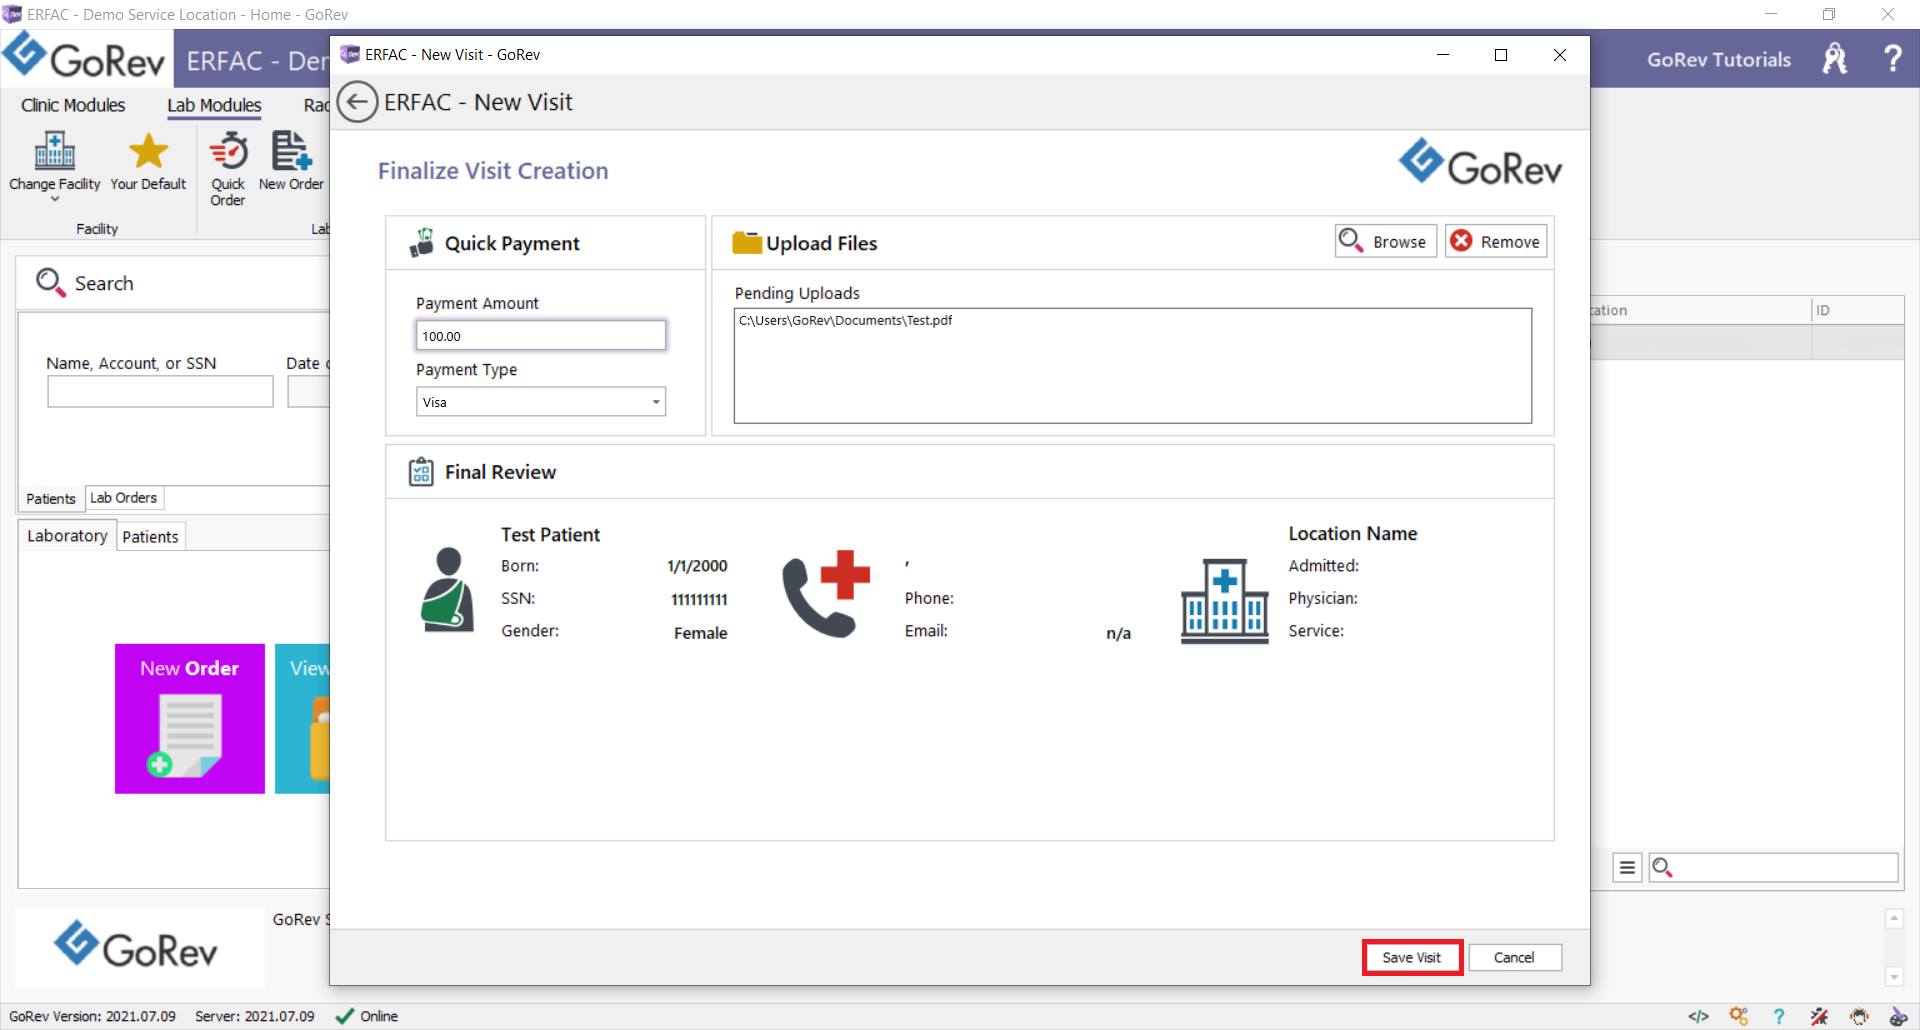The height and width of the screenshot is (1030, 1920).
Task: Click the Quick Payment cash icon
Action: coord(422,243)
